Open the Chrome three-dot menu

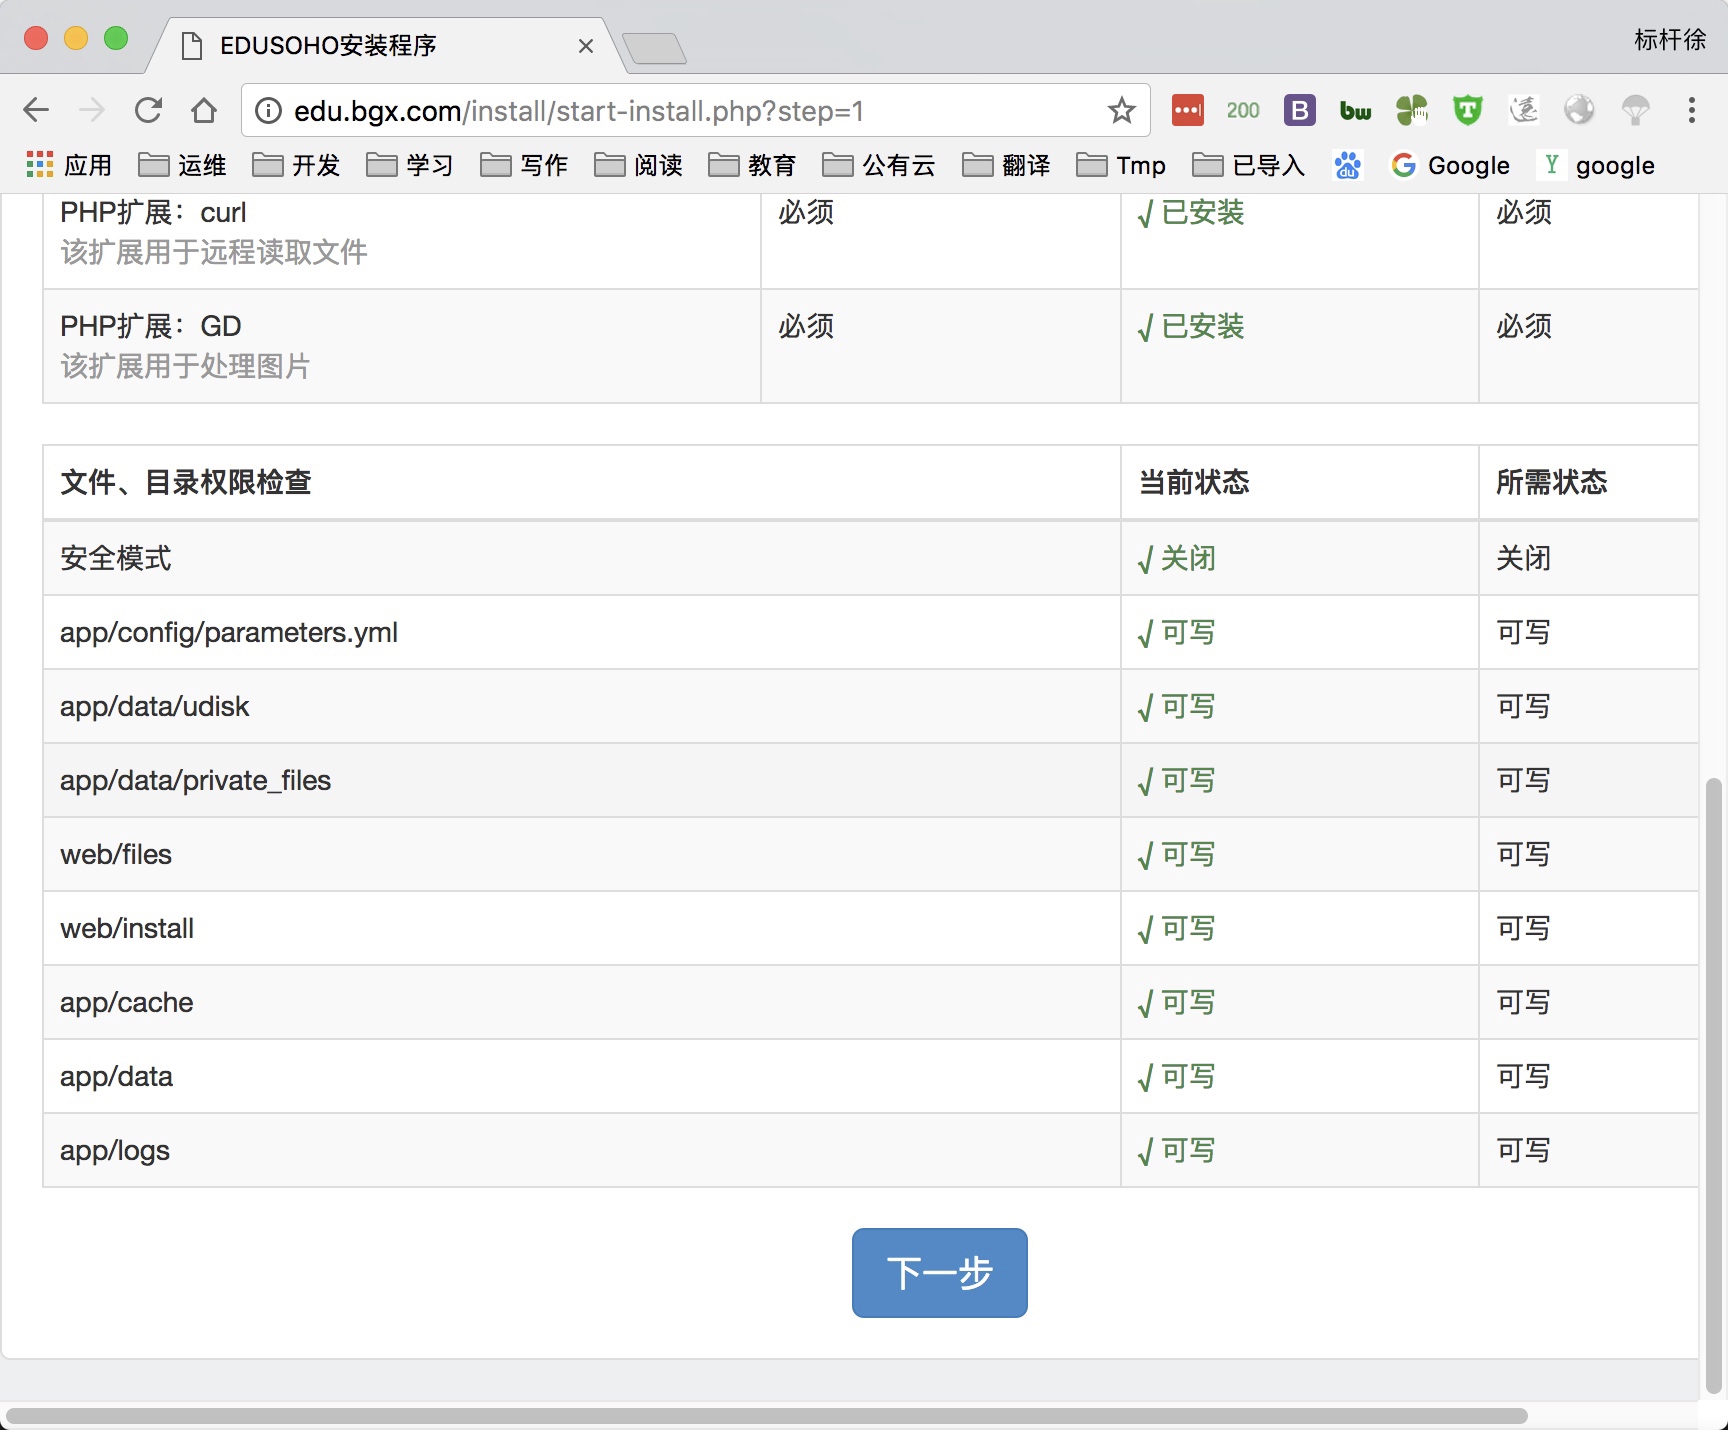tap(1692, 110)
